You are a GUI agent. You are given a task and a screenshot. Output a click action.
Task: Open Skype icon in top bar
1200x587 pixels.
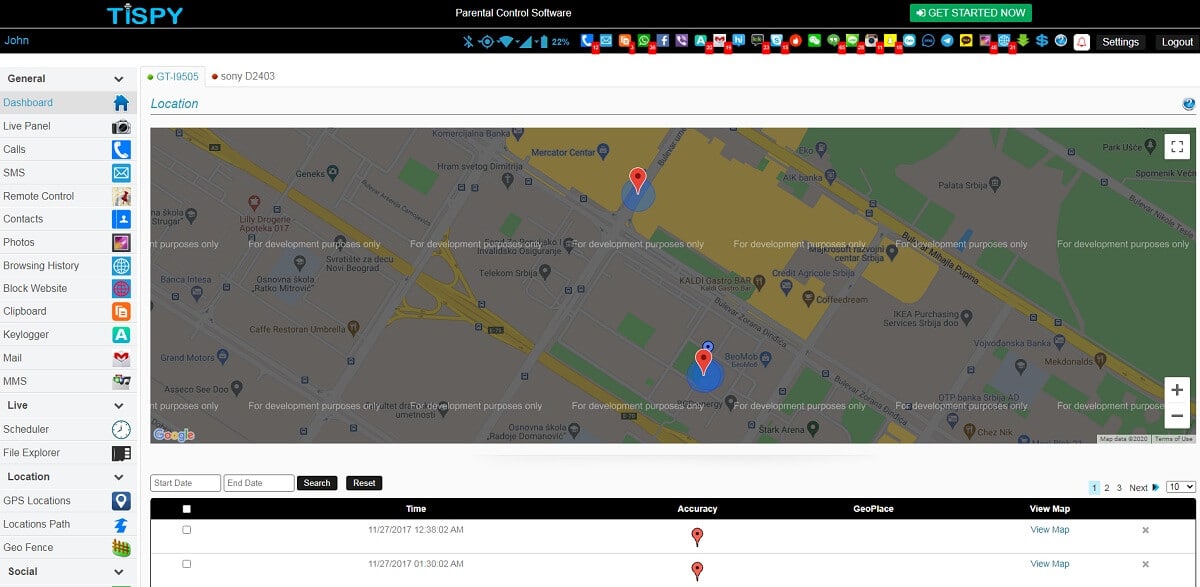[776, 41]
